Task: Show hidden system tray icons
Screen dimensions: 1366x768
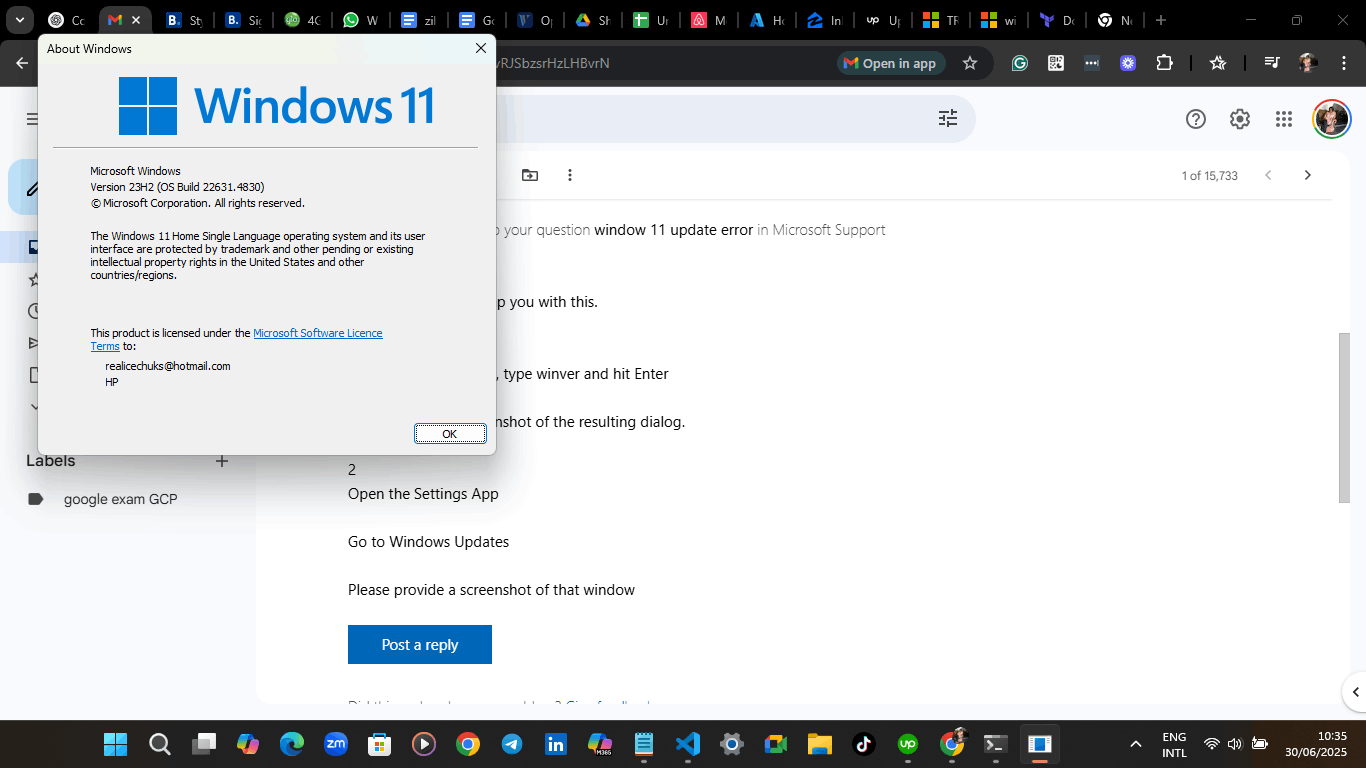Action: pos(1136,744)
